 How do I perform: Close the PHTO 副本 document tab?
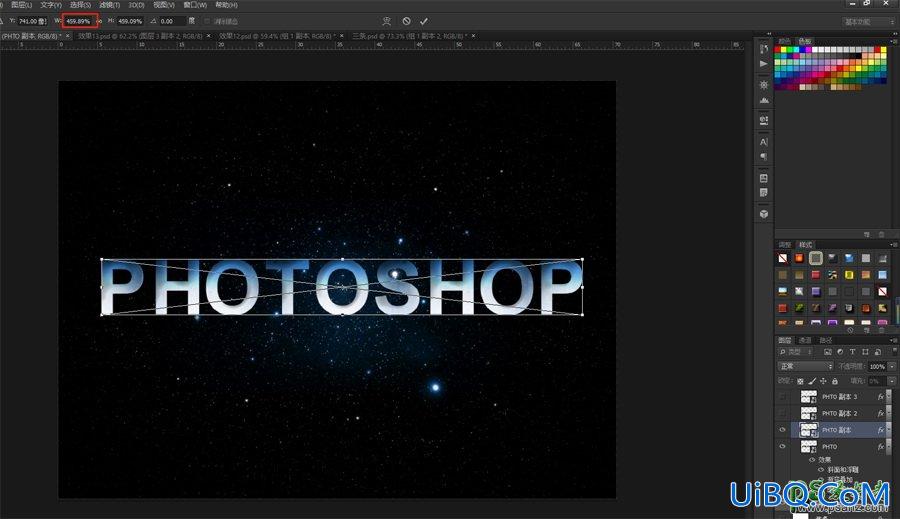pos(68,36)
